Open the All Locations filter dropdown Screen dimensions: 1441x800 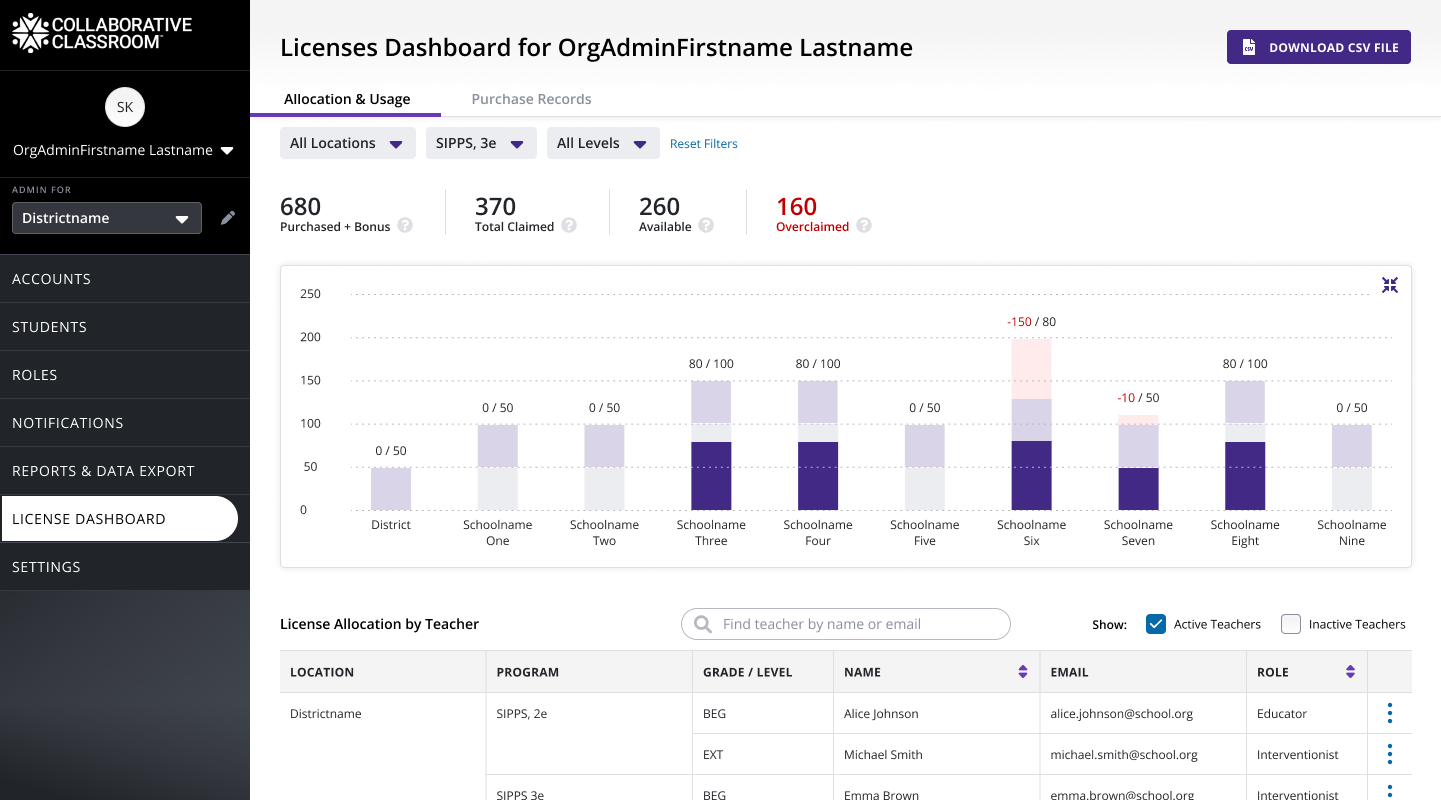[x=347, y=143]
